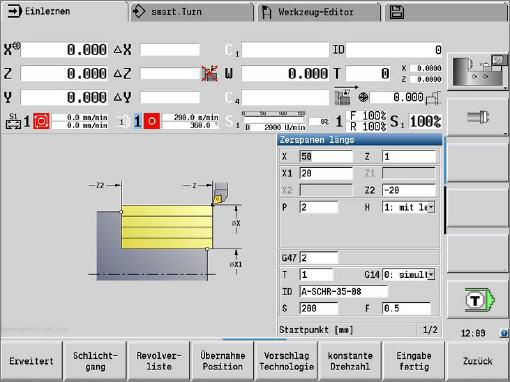Image resolution: width=510 pixels, height=382 pixels.
Task: Click the spindle load bar scale
Action: tap(273, 116)
